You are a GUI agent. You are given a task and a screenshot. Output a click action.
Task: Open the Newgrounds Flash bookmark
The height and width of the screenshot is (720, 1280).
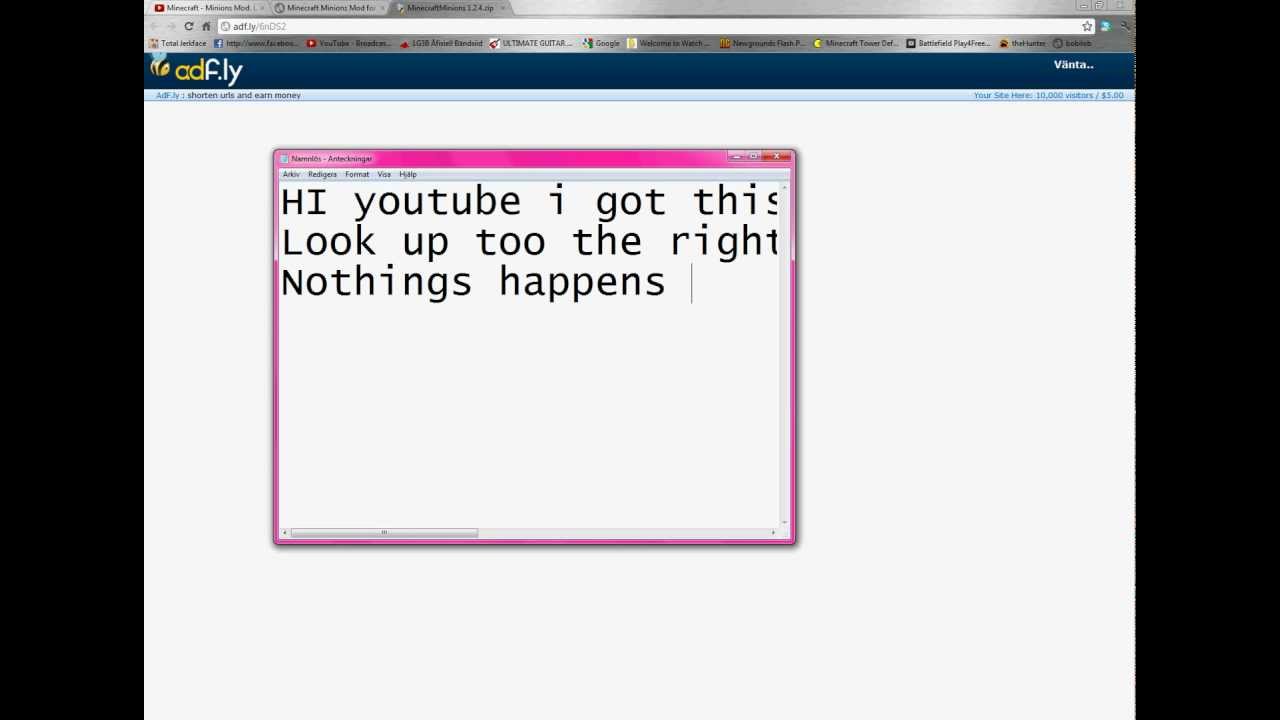click(x=762, y=43)
